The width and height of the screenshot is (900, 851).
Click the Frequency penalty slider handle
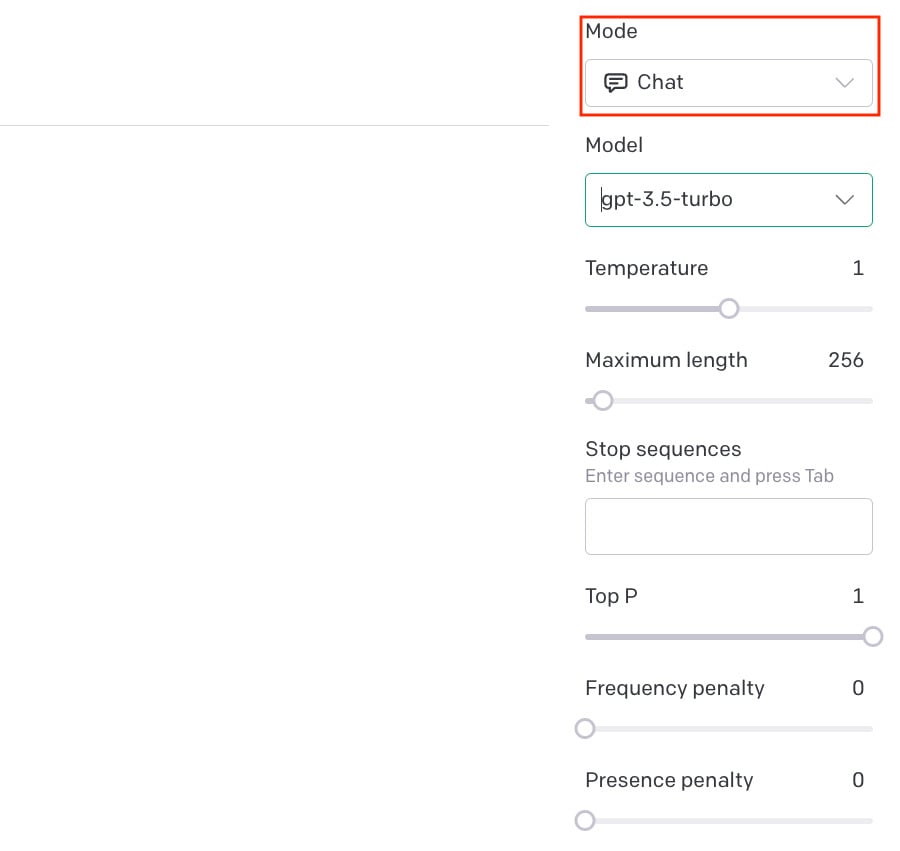[585, 728]
